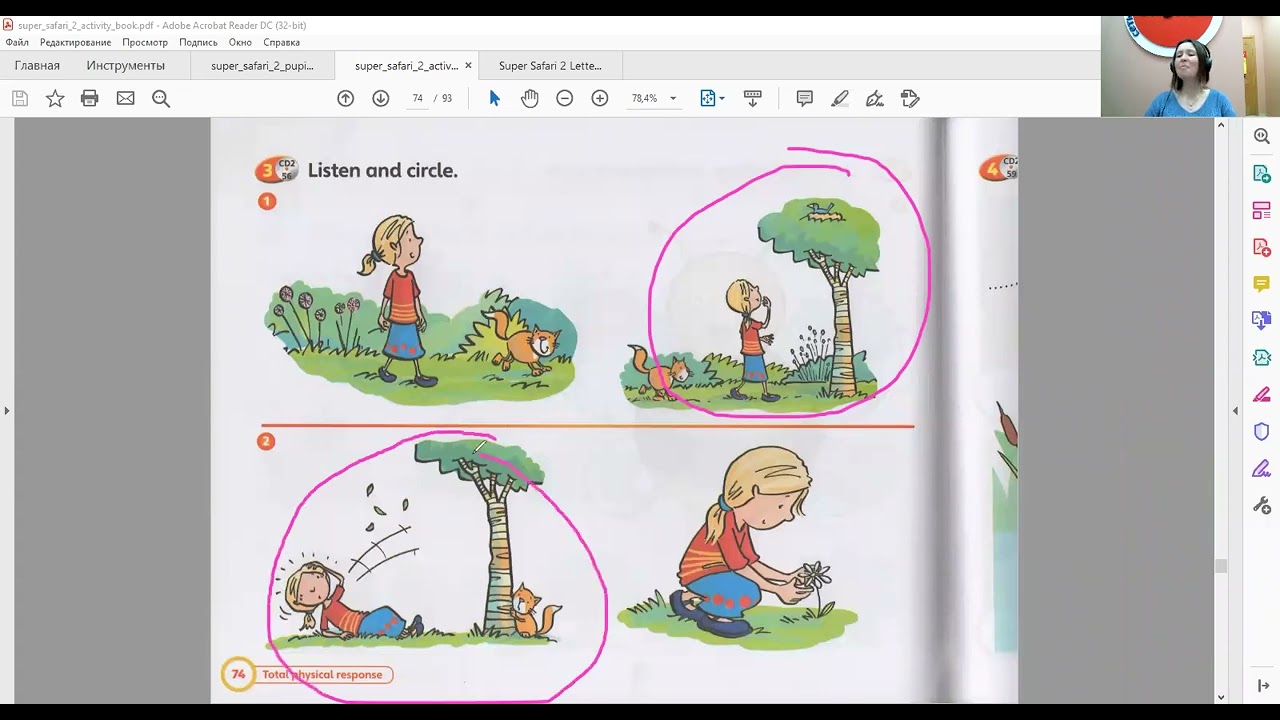Screen dimensions: 1280x720
Task: Open the Combine Files tool in right panel
Action: click(1262, 321)
